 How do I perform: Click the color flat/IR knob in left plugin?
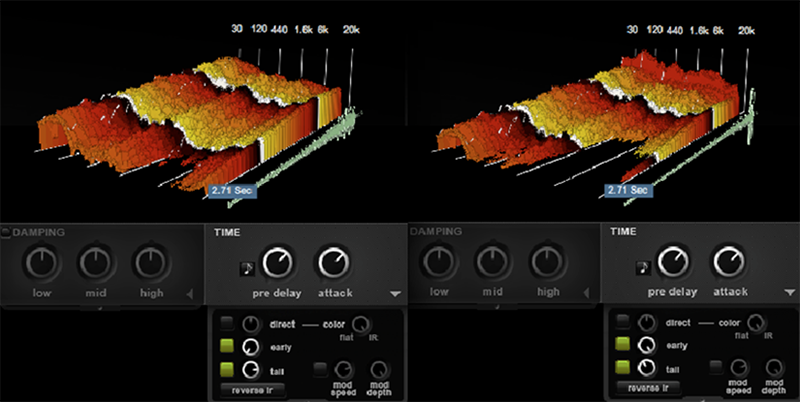[x=358, y=323]
